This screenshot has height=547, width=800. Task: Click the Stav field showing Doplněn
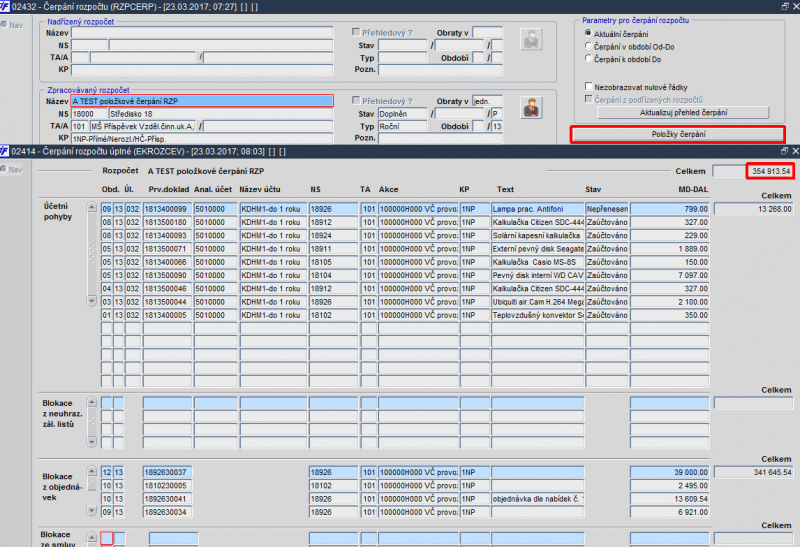(x=403, y=114)
